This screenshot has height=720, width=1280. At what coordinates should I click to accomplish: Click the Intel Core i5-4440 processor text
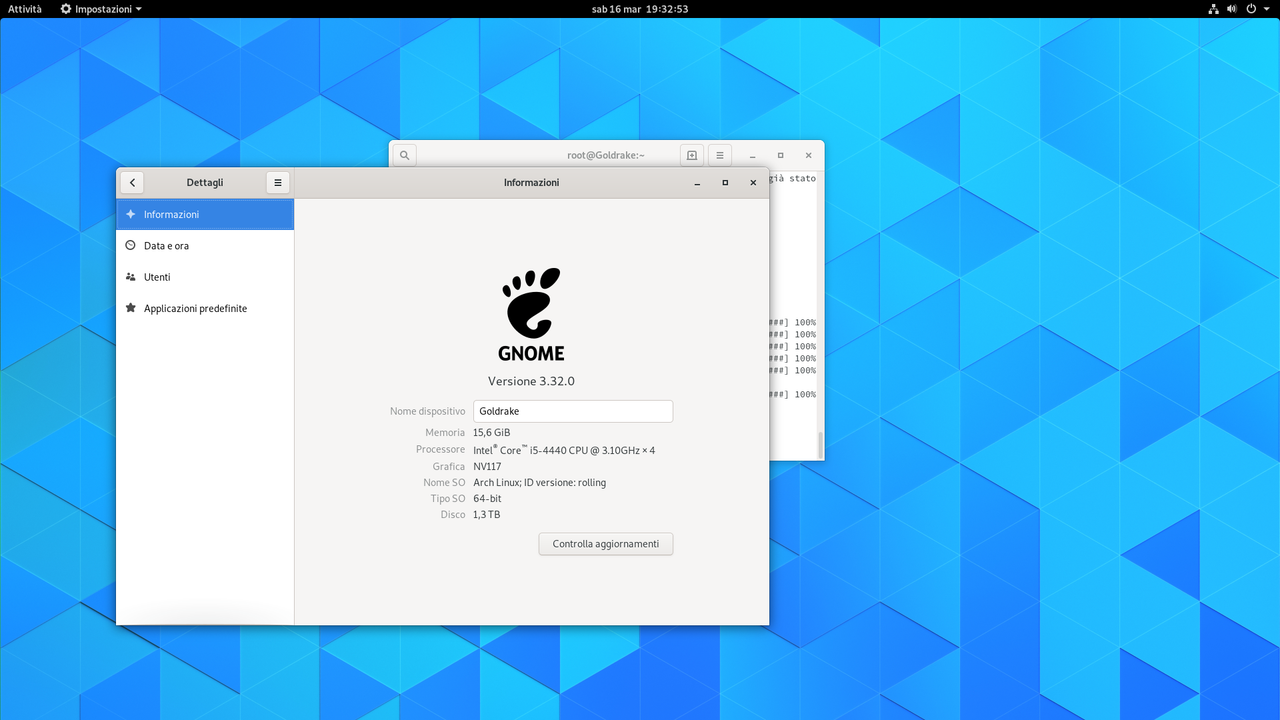coord(564,450)
